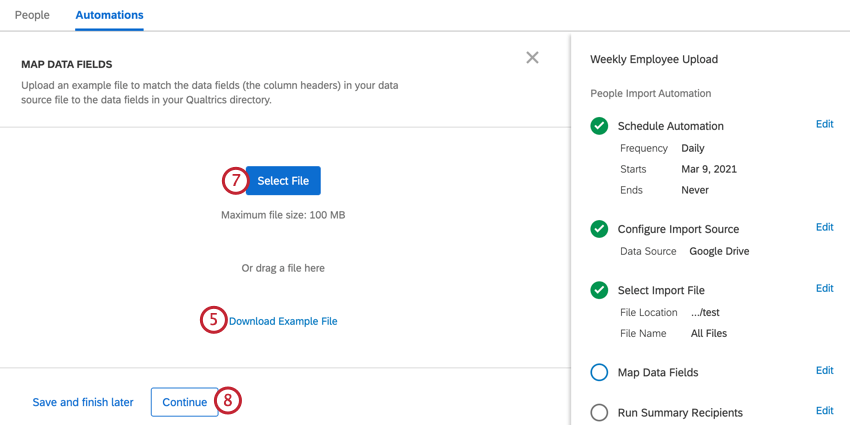Image resolution: width=850 pixels, height=425 pixels.
Task: Click Continue to proceed
Action: 184,402
